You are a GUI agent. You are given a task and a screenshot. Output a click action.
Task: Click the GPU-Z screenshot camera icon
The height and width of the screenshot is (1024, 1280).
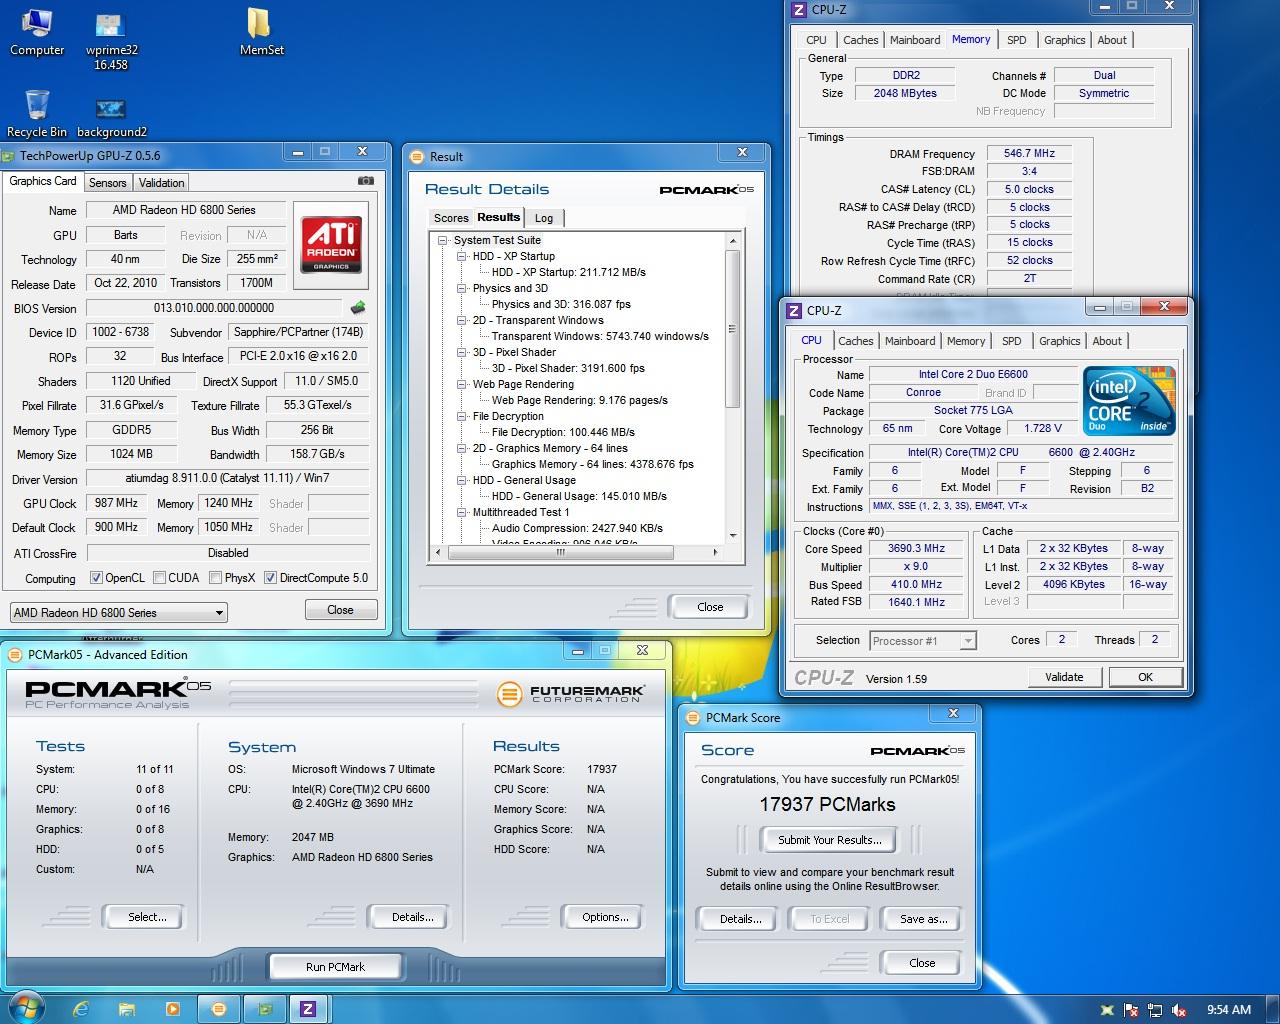(366, 181)
